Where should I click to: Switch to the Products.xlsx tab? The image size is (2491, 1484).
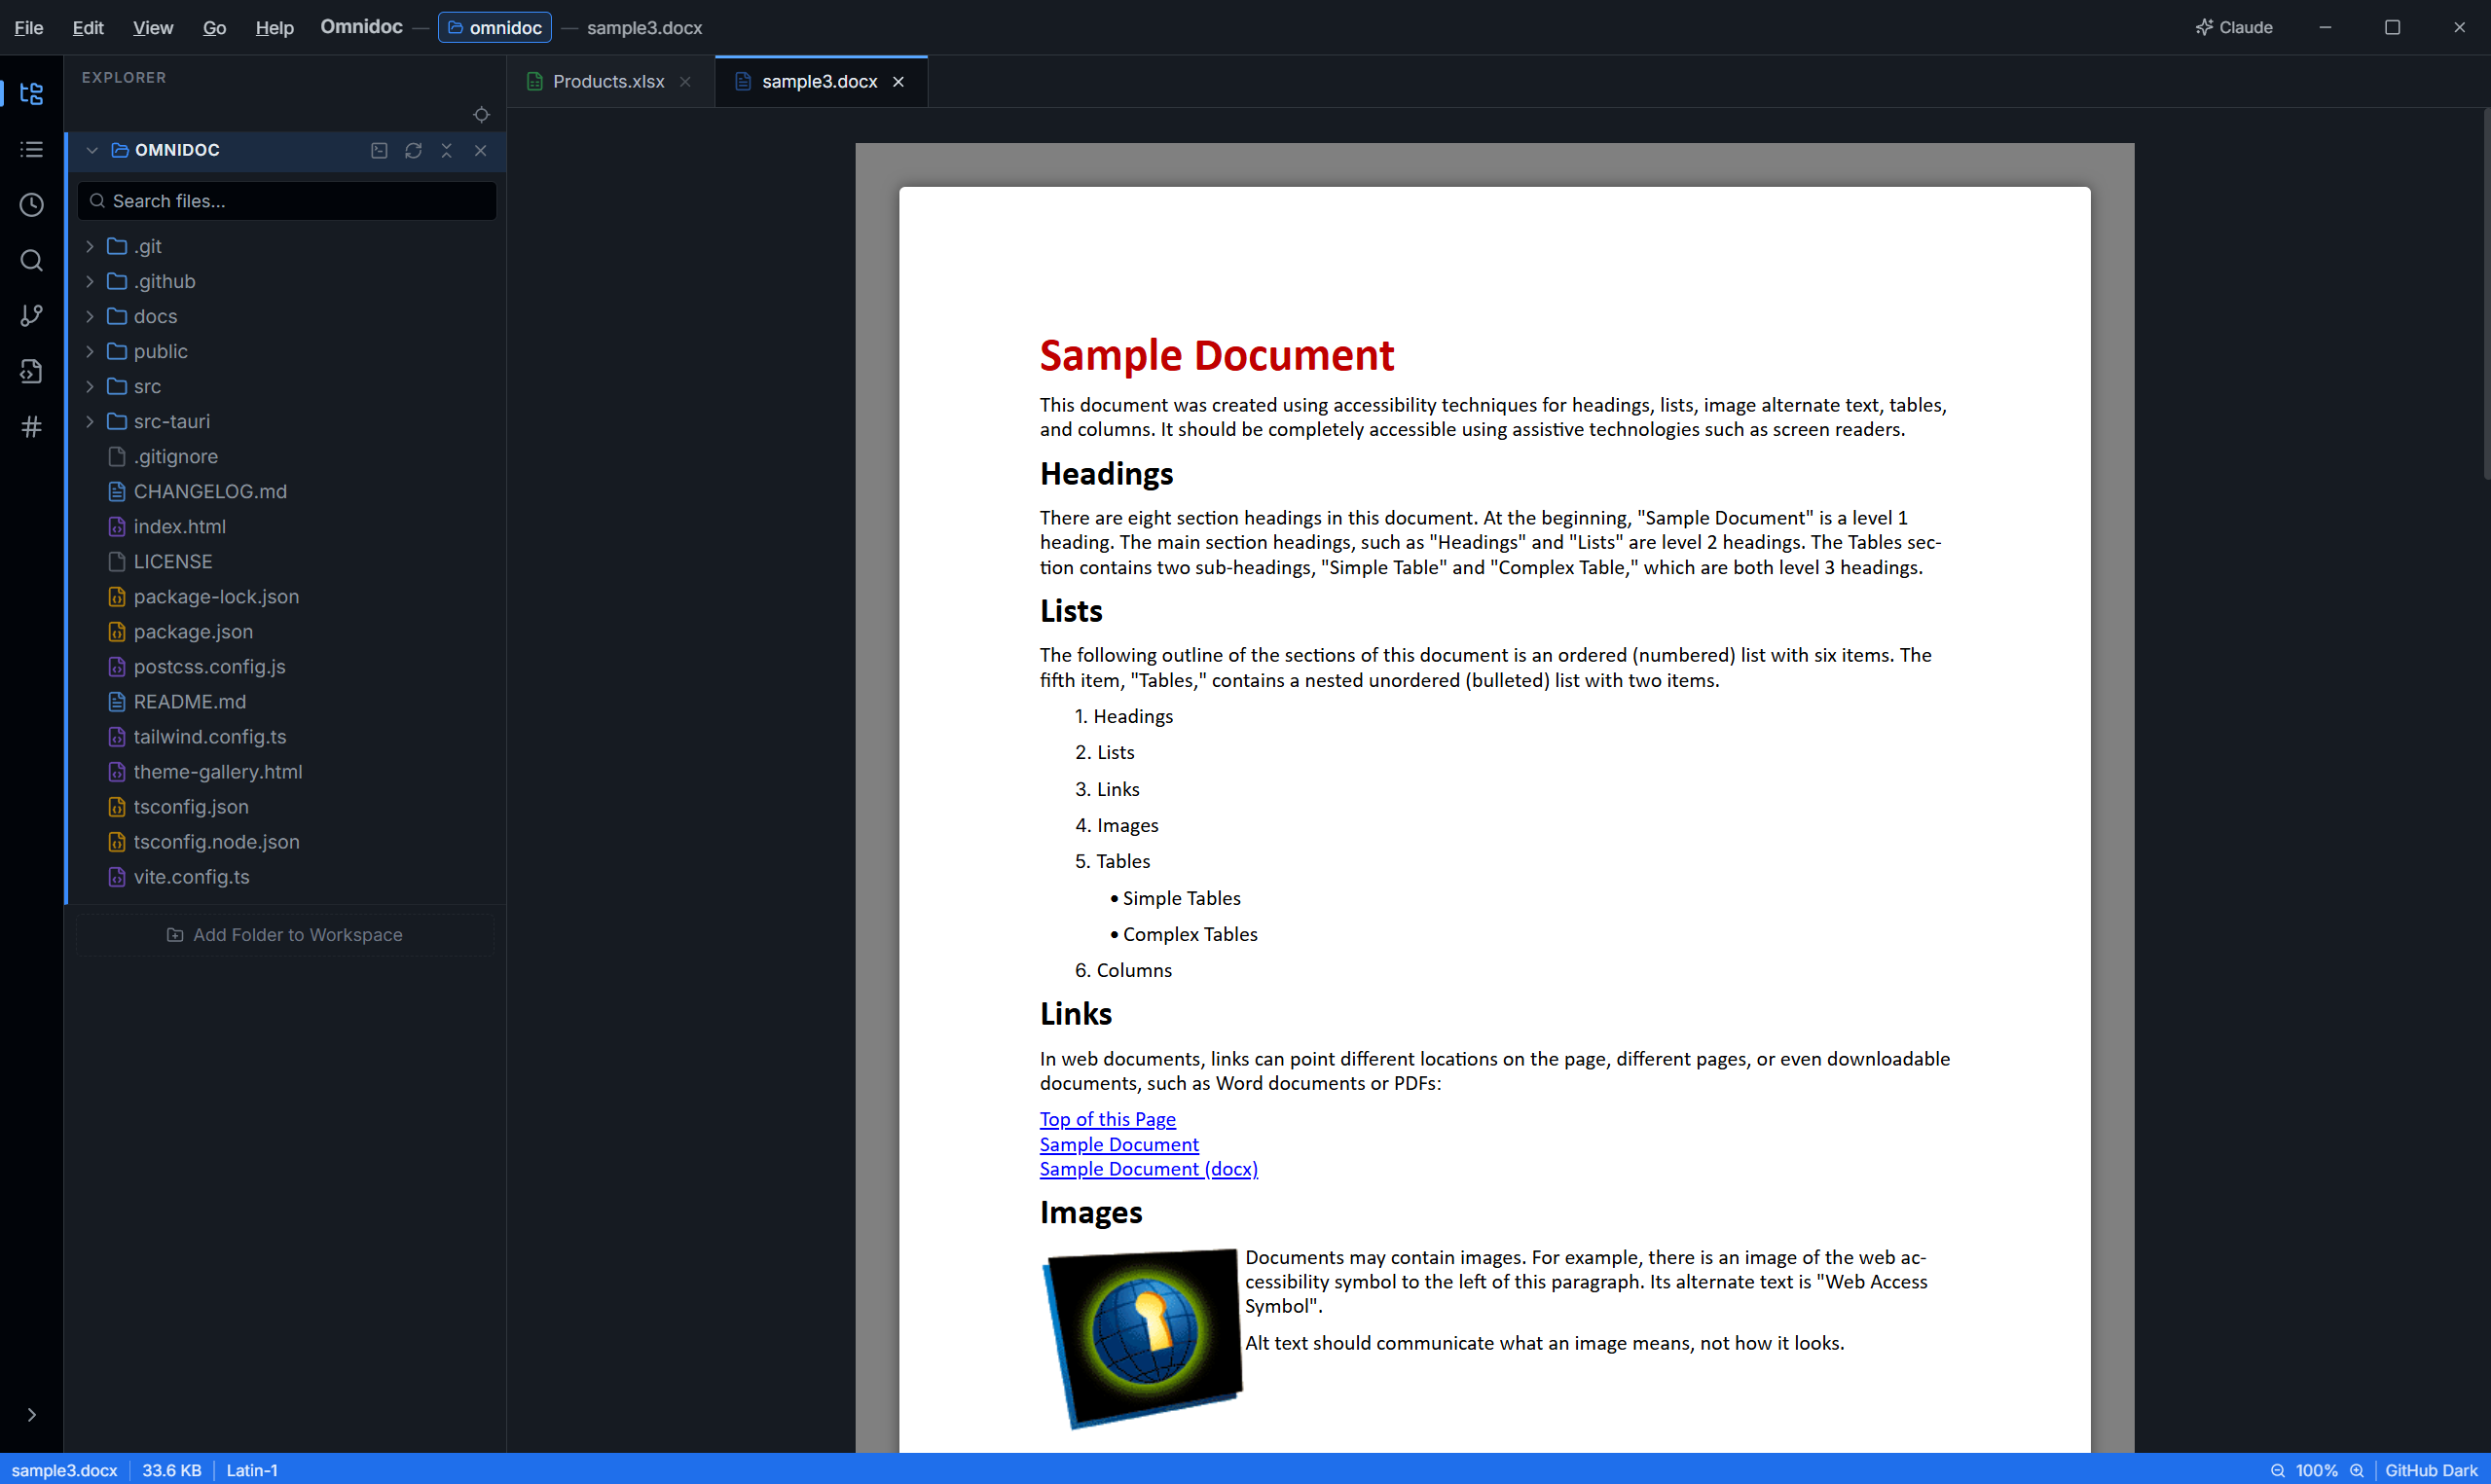(x=609, y=82)
